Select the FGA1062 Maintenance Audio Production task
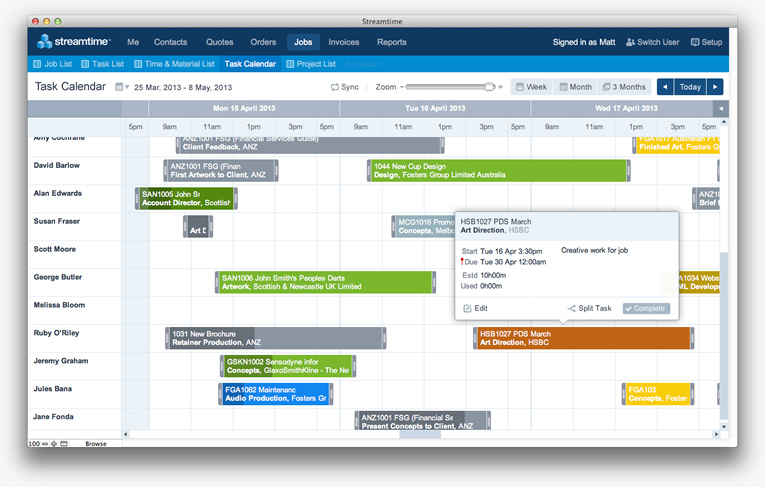Viewport: 765px width, 487px height. coord(276,394)
